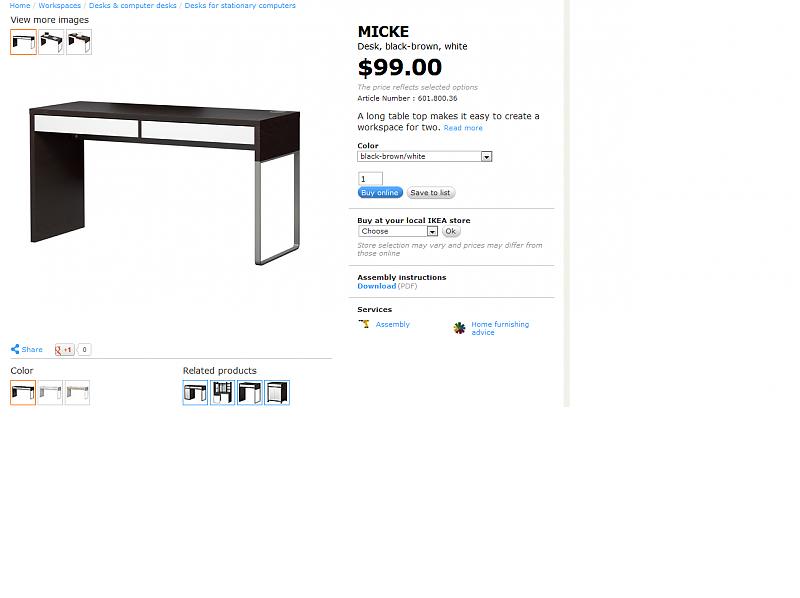Viewport: 800px width, 598px height.
Task: Click the Ok button beside store selector
Action: click(451, 232)
